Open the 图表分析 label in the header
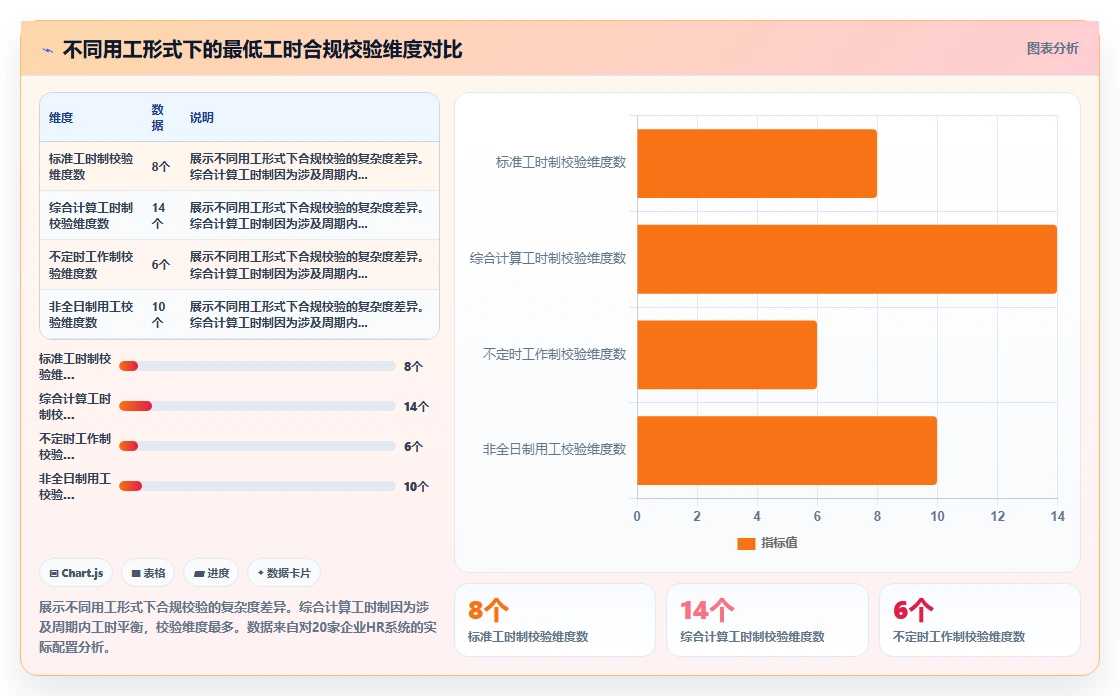The height and width of the screenshot is (696, 1120). pyautogui.click(x=1052, y=49)
